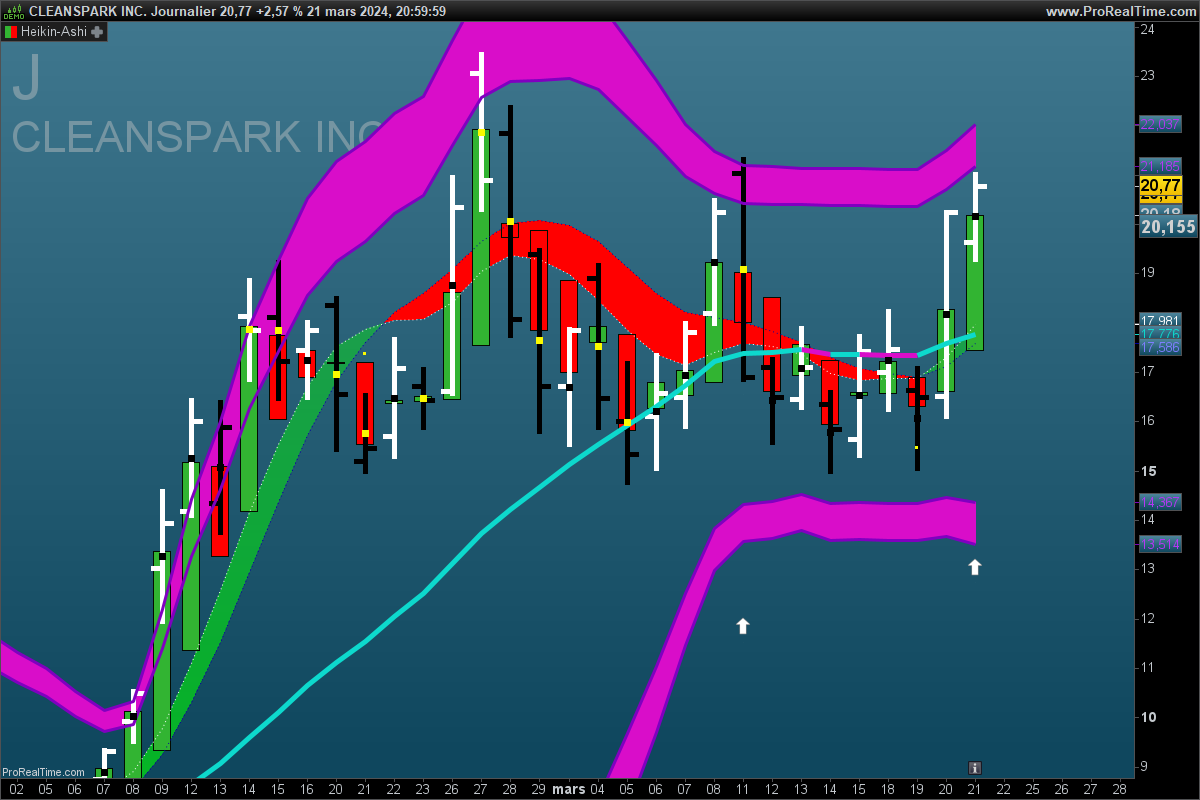The image size is (1200, 800).
Task: Click the white 17,981 value label
Action: coord(1160,321)
